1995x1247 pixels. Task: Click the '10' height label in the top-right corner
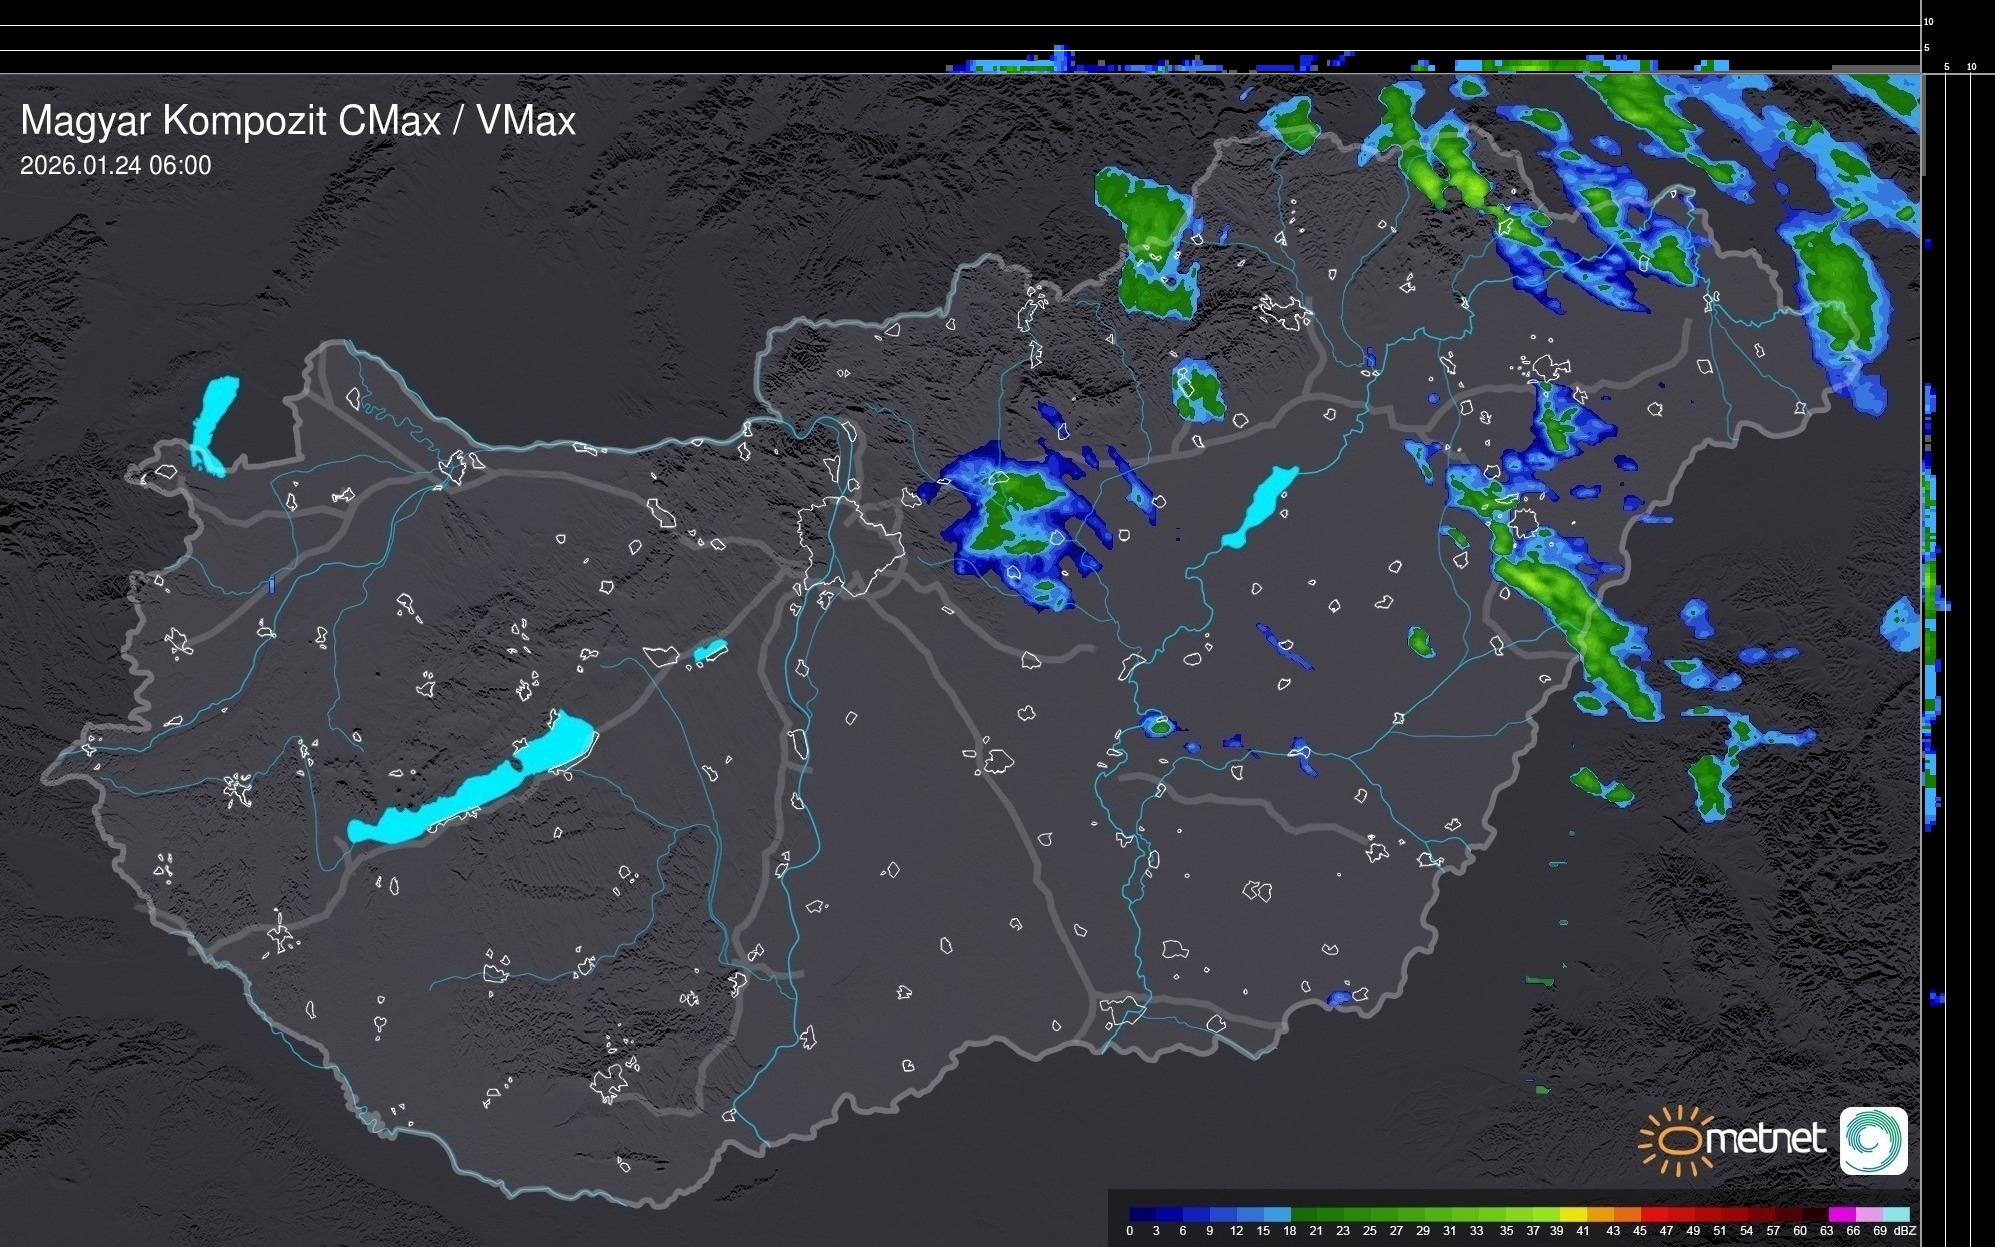point(1929,21)
